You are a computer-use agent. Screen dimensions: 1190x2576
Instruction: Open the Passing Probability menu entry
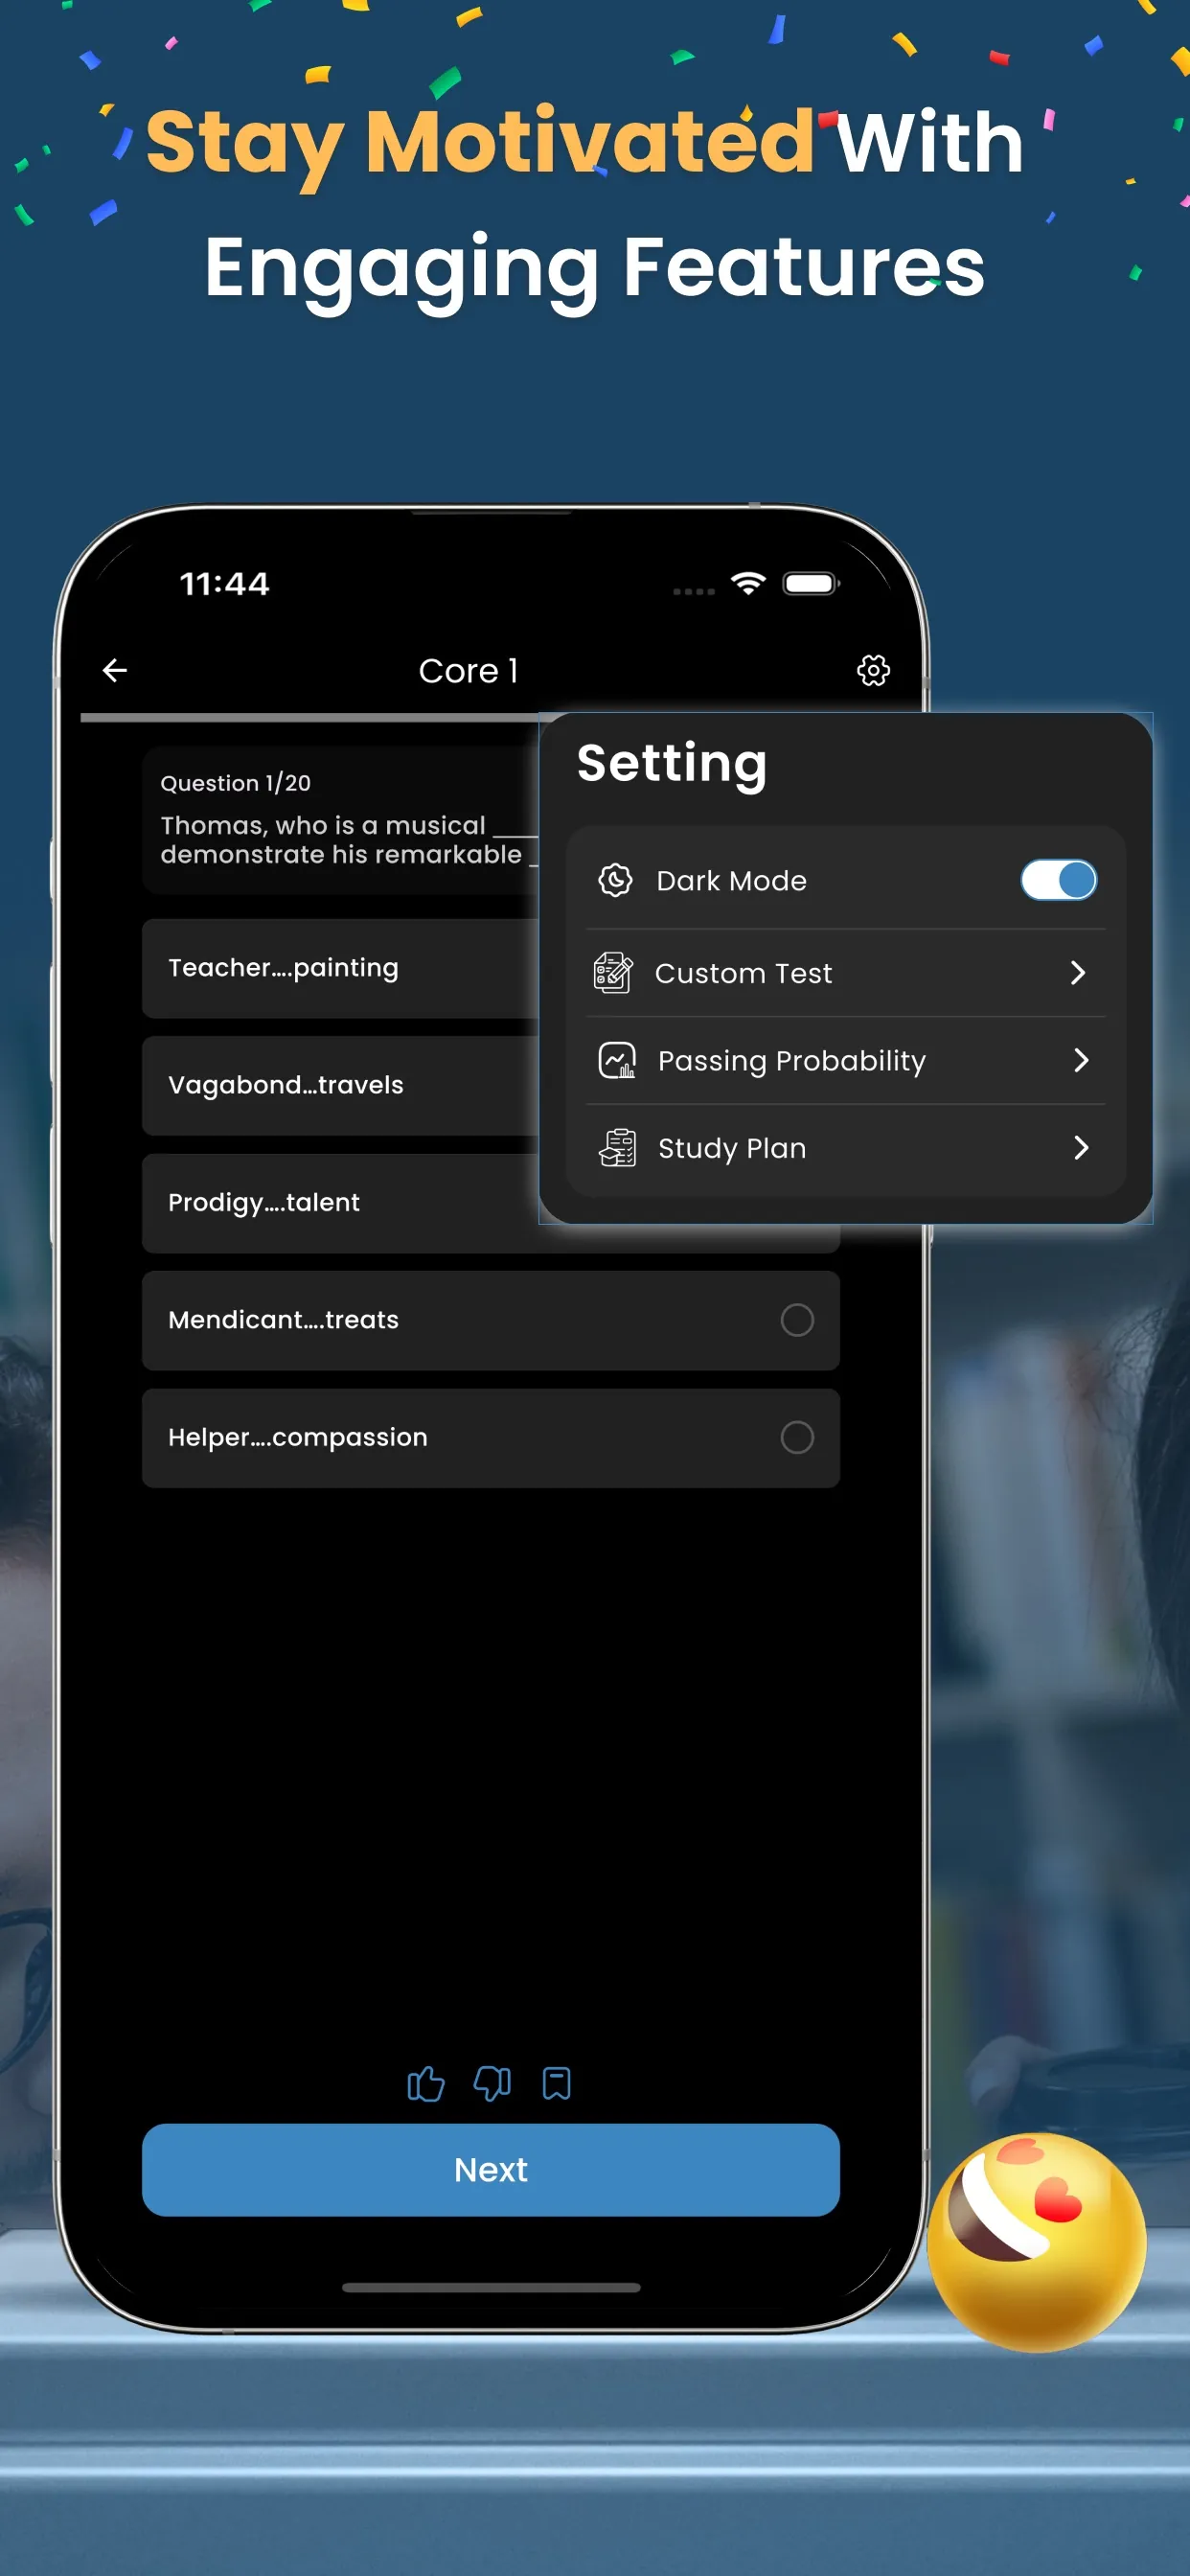point(846,1060)
